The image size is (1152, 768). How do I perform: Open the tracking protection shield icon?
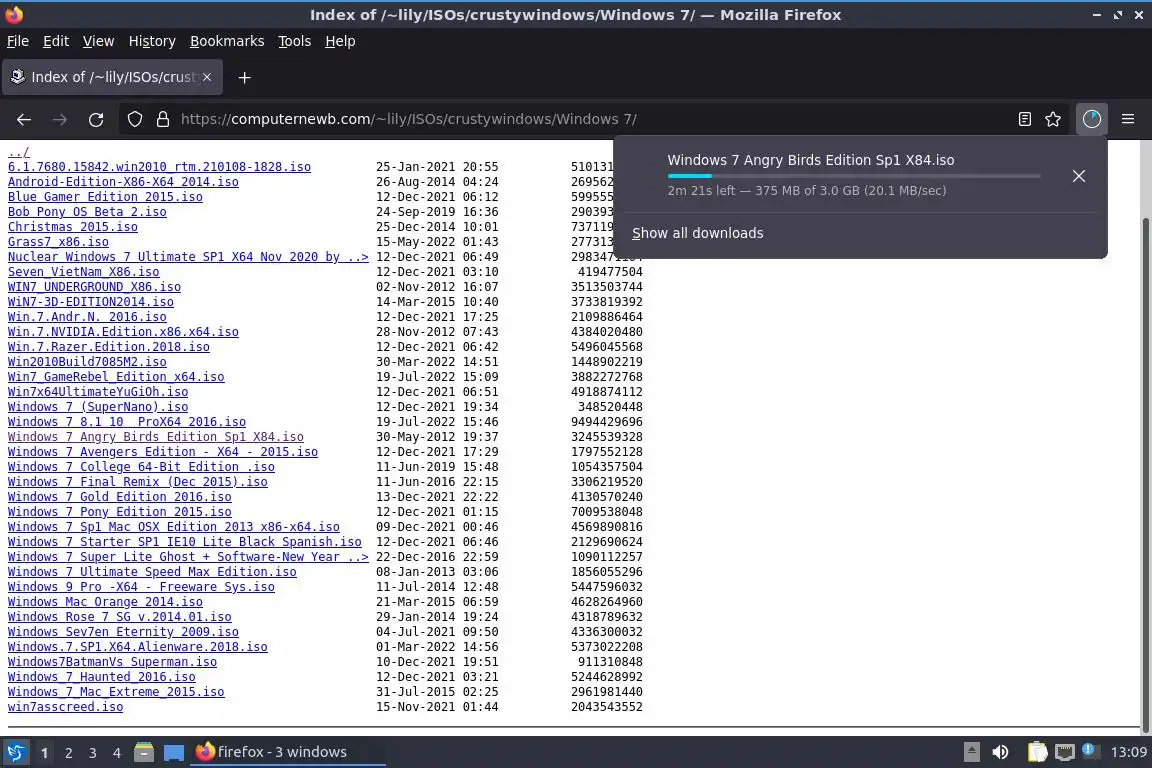pos(134,119)
